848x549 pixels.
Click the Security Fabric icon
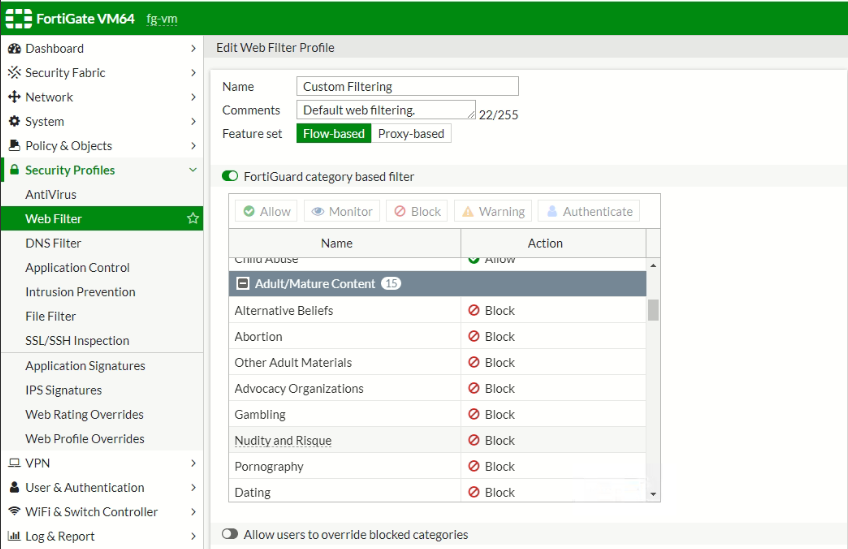14,72
